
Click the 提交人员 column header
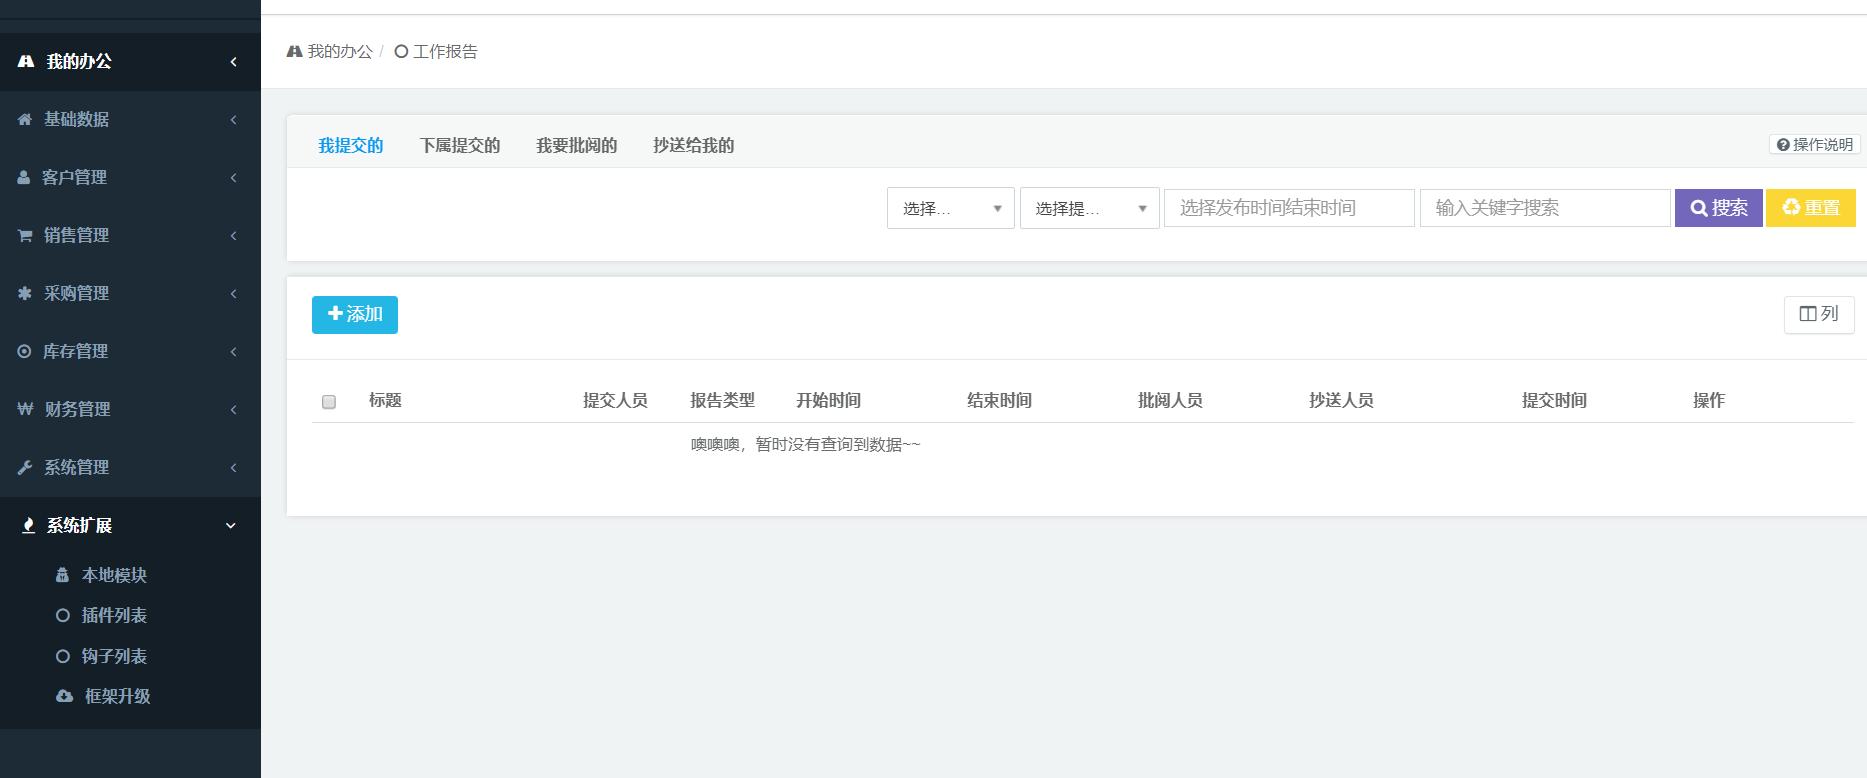[x=615, y=400]
